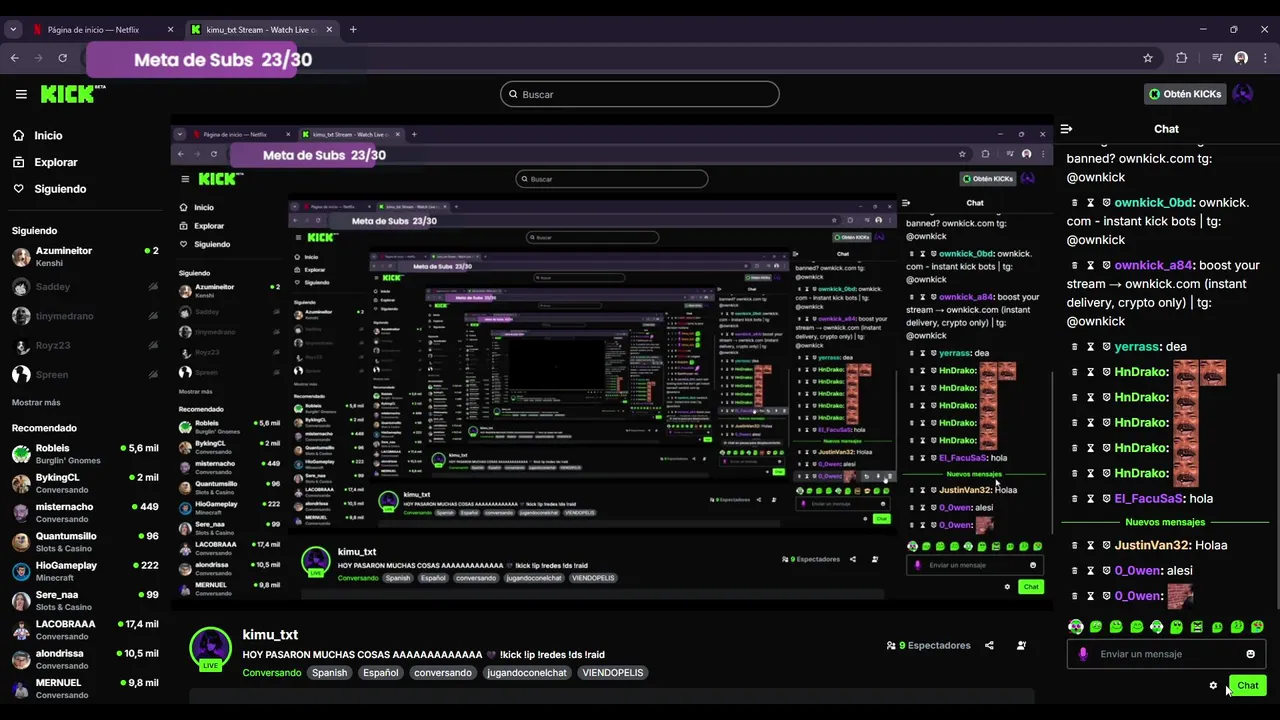Click the Spanish tag below the outer stream title
This screenshot has height=720, width=1280.
point(329,673)
